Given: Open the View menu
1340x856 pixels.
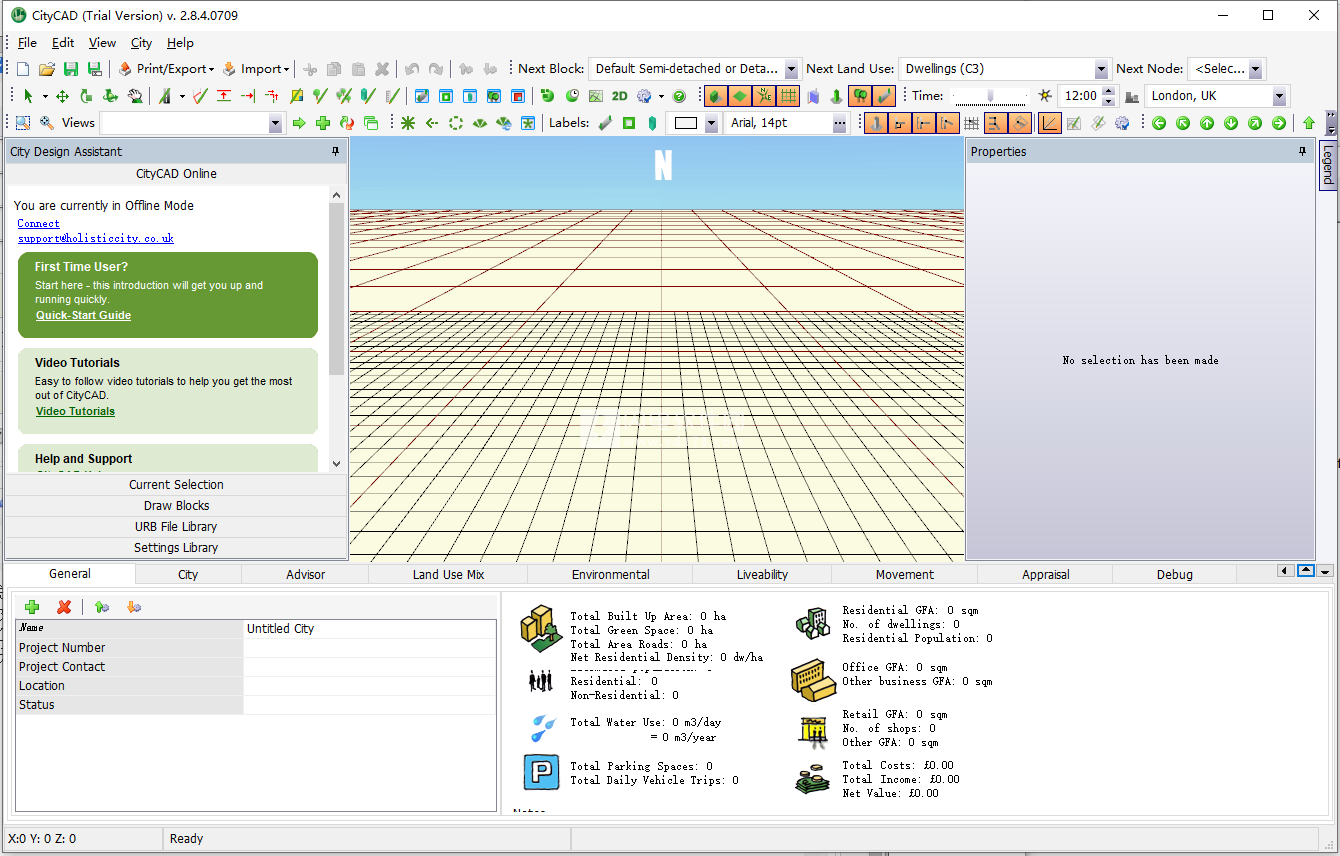Looking at the screenshot, I should pos(102,43).
